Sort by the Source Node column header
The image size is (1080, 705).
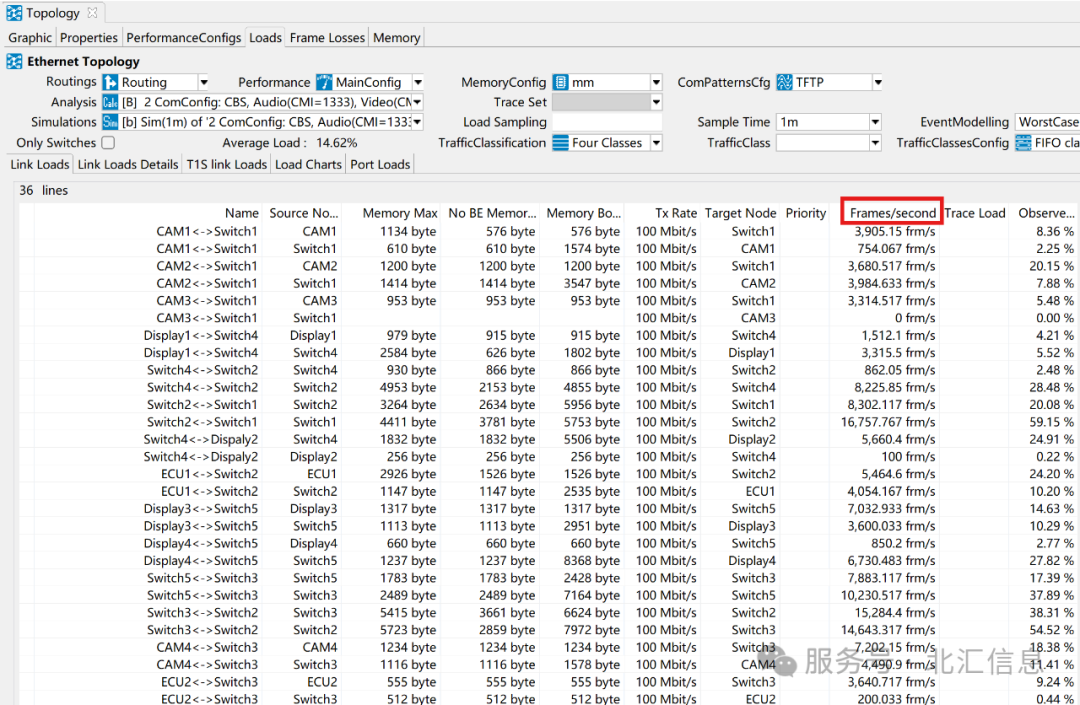click(304, 213)
